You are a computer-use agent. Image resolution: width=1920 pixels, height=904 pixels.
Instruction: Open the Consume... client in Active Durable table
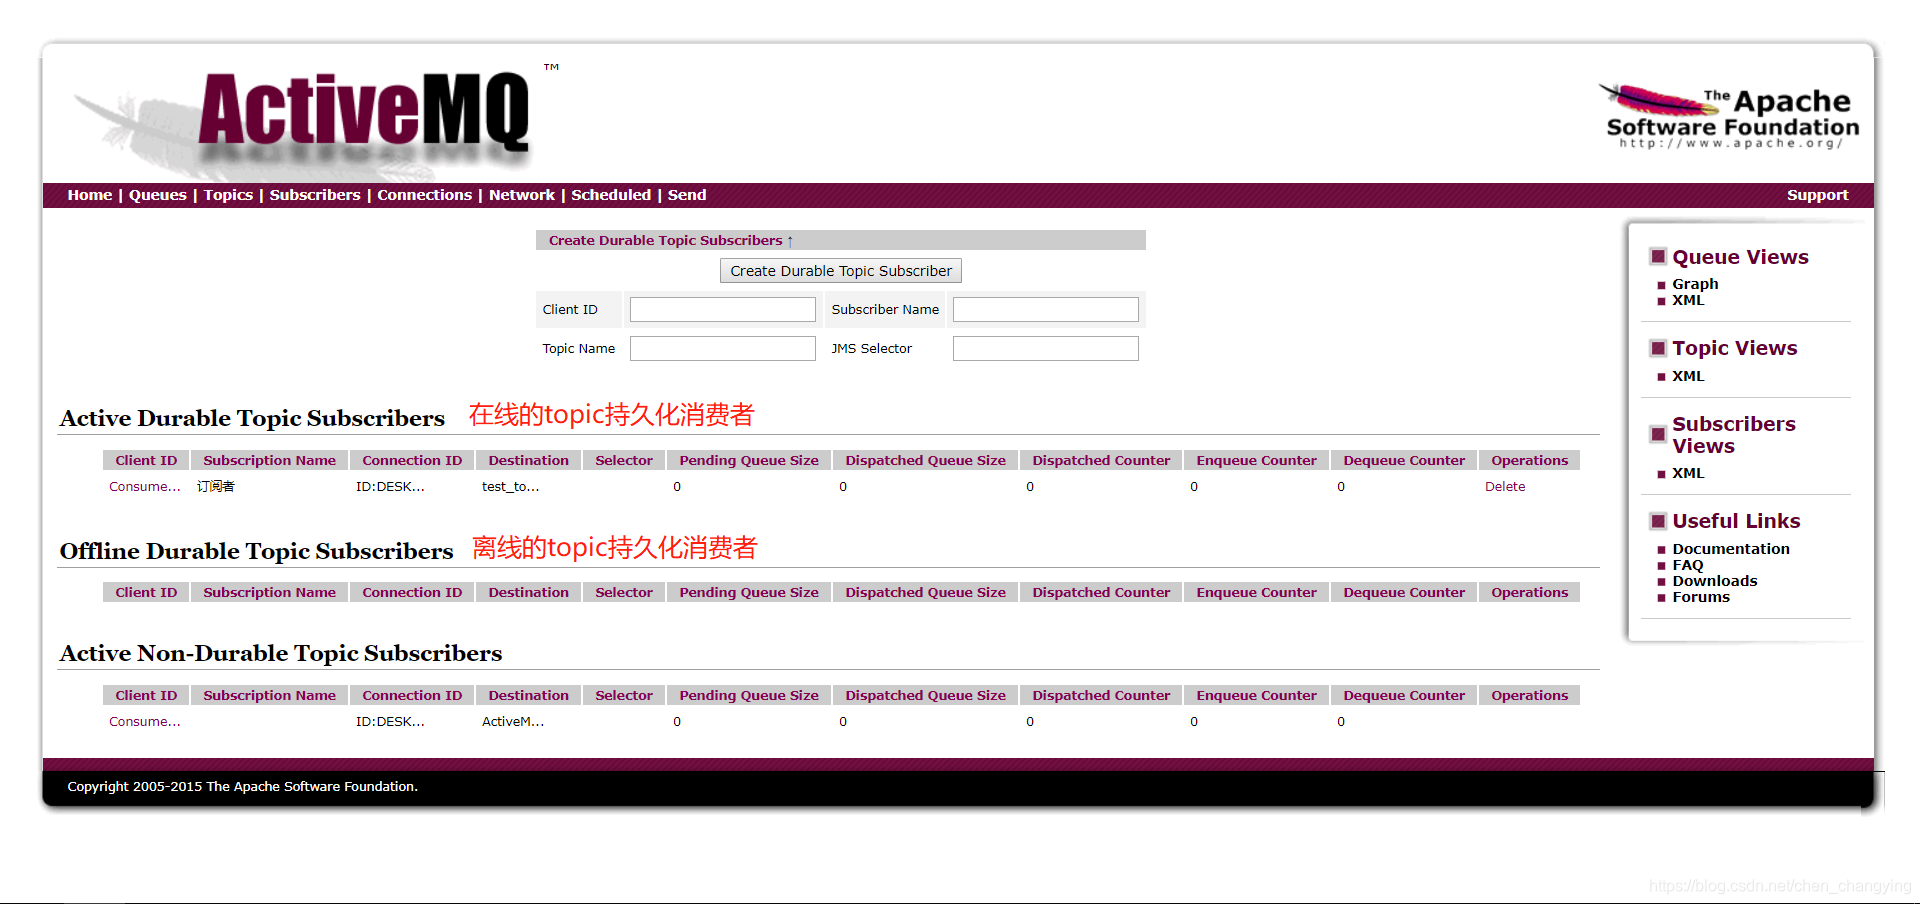[145, 487]
